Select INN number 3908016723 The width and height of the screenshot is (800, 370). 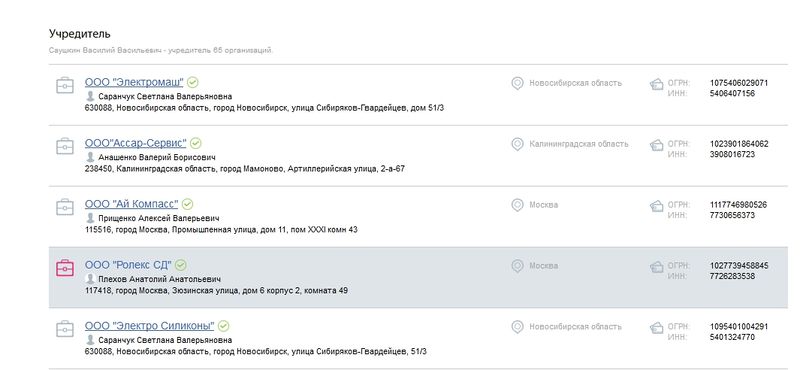click(x=732, y=154)
